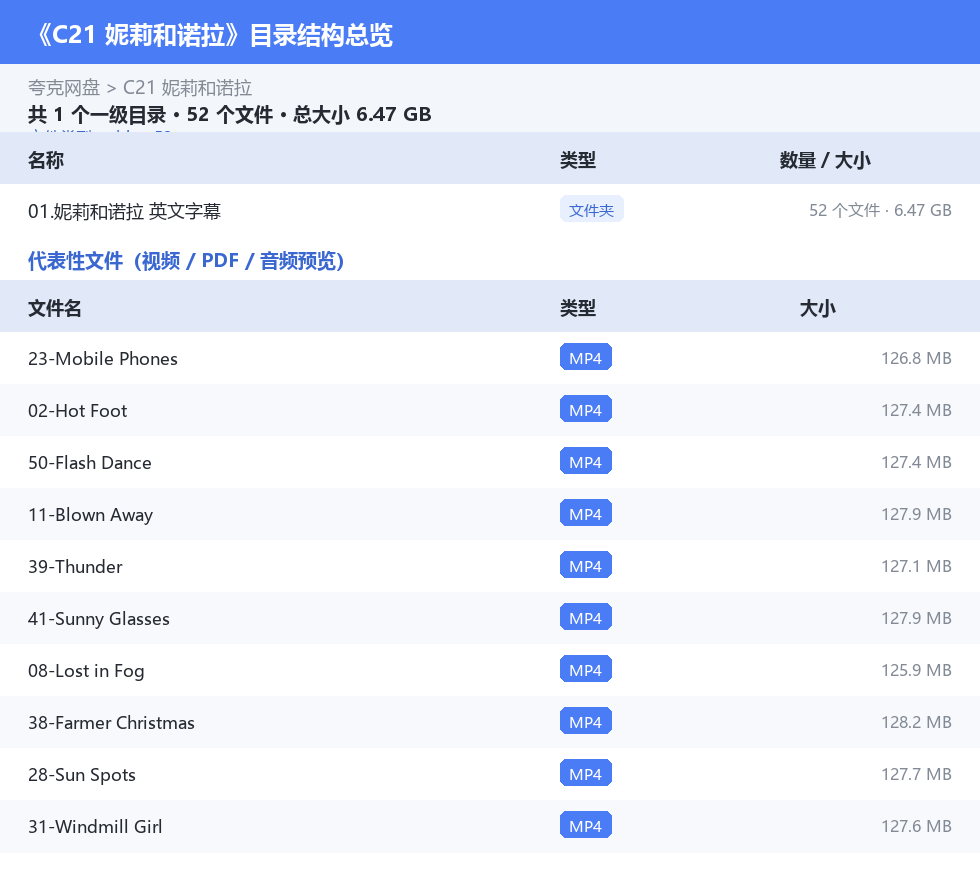Click the MP4 badge for 11-Blown Away
This screenshot has height=884, width=980.
pos(586,513)
